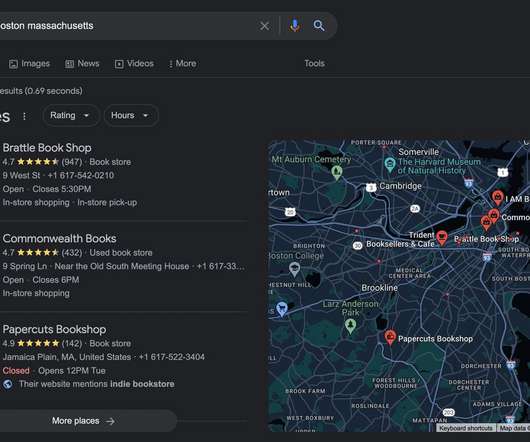The width and height of the screenshot is (530, 442).
Task: Click the blue shopping marker on map
Action: tap(282, 309)
